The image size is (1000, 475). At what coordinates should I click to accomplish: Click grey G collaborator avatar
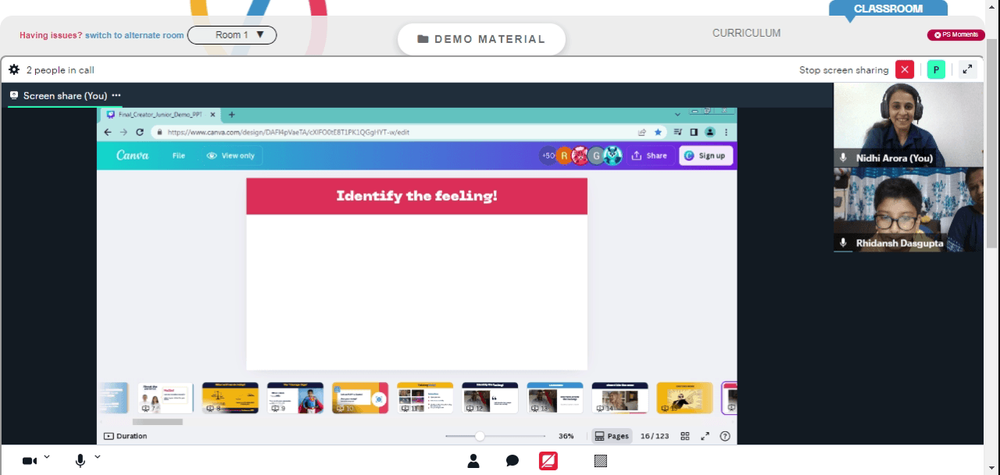(596, 156)
